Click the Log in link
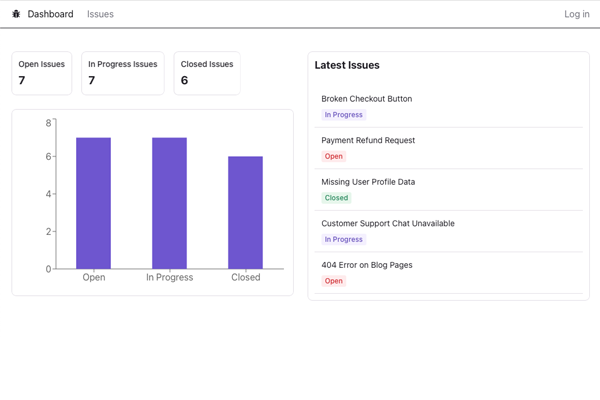600x400 pixels. (x=577, y=14)
